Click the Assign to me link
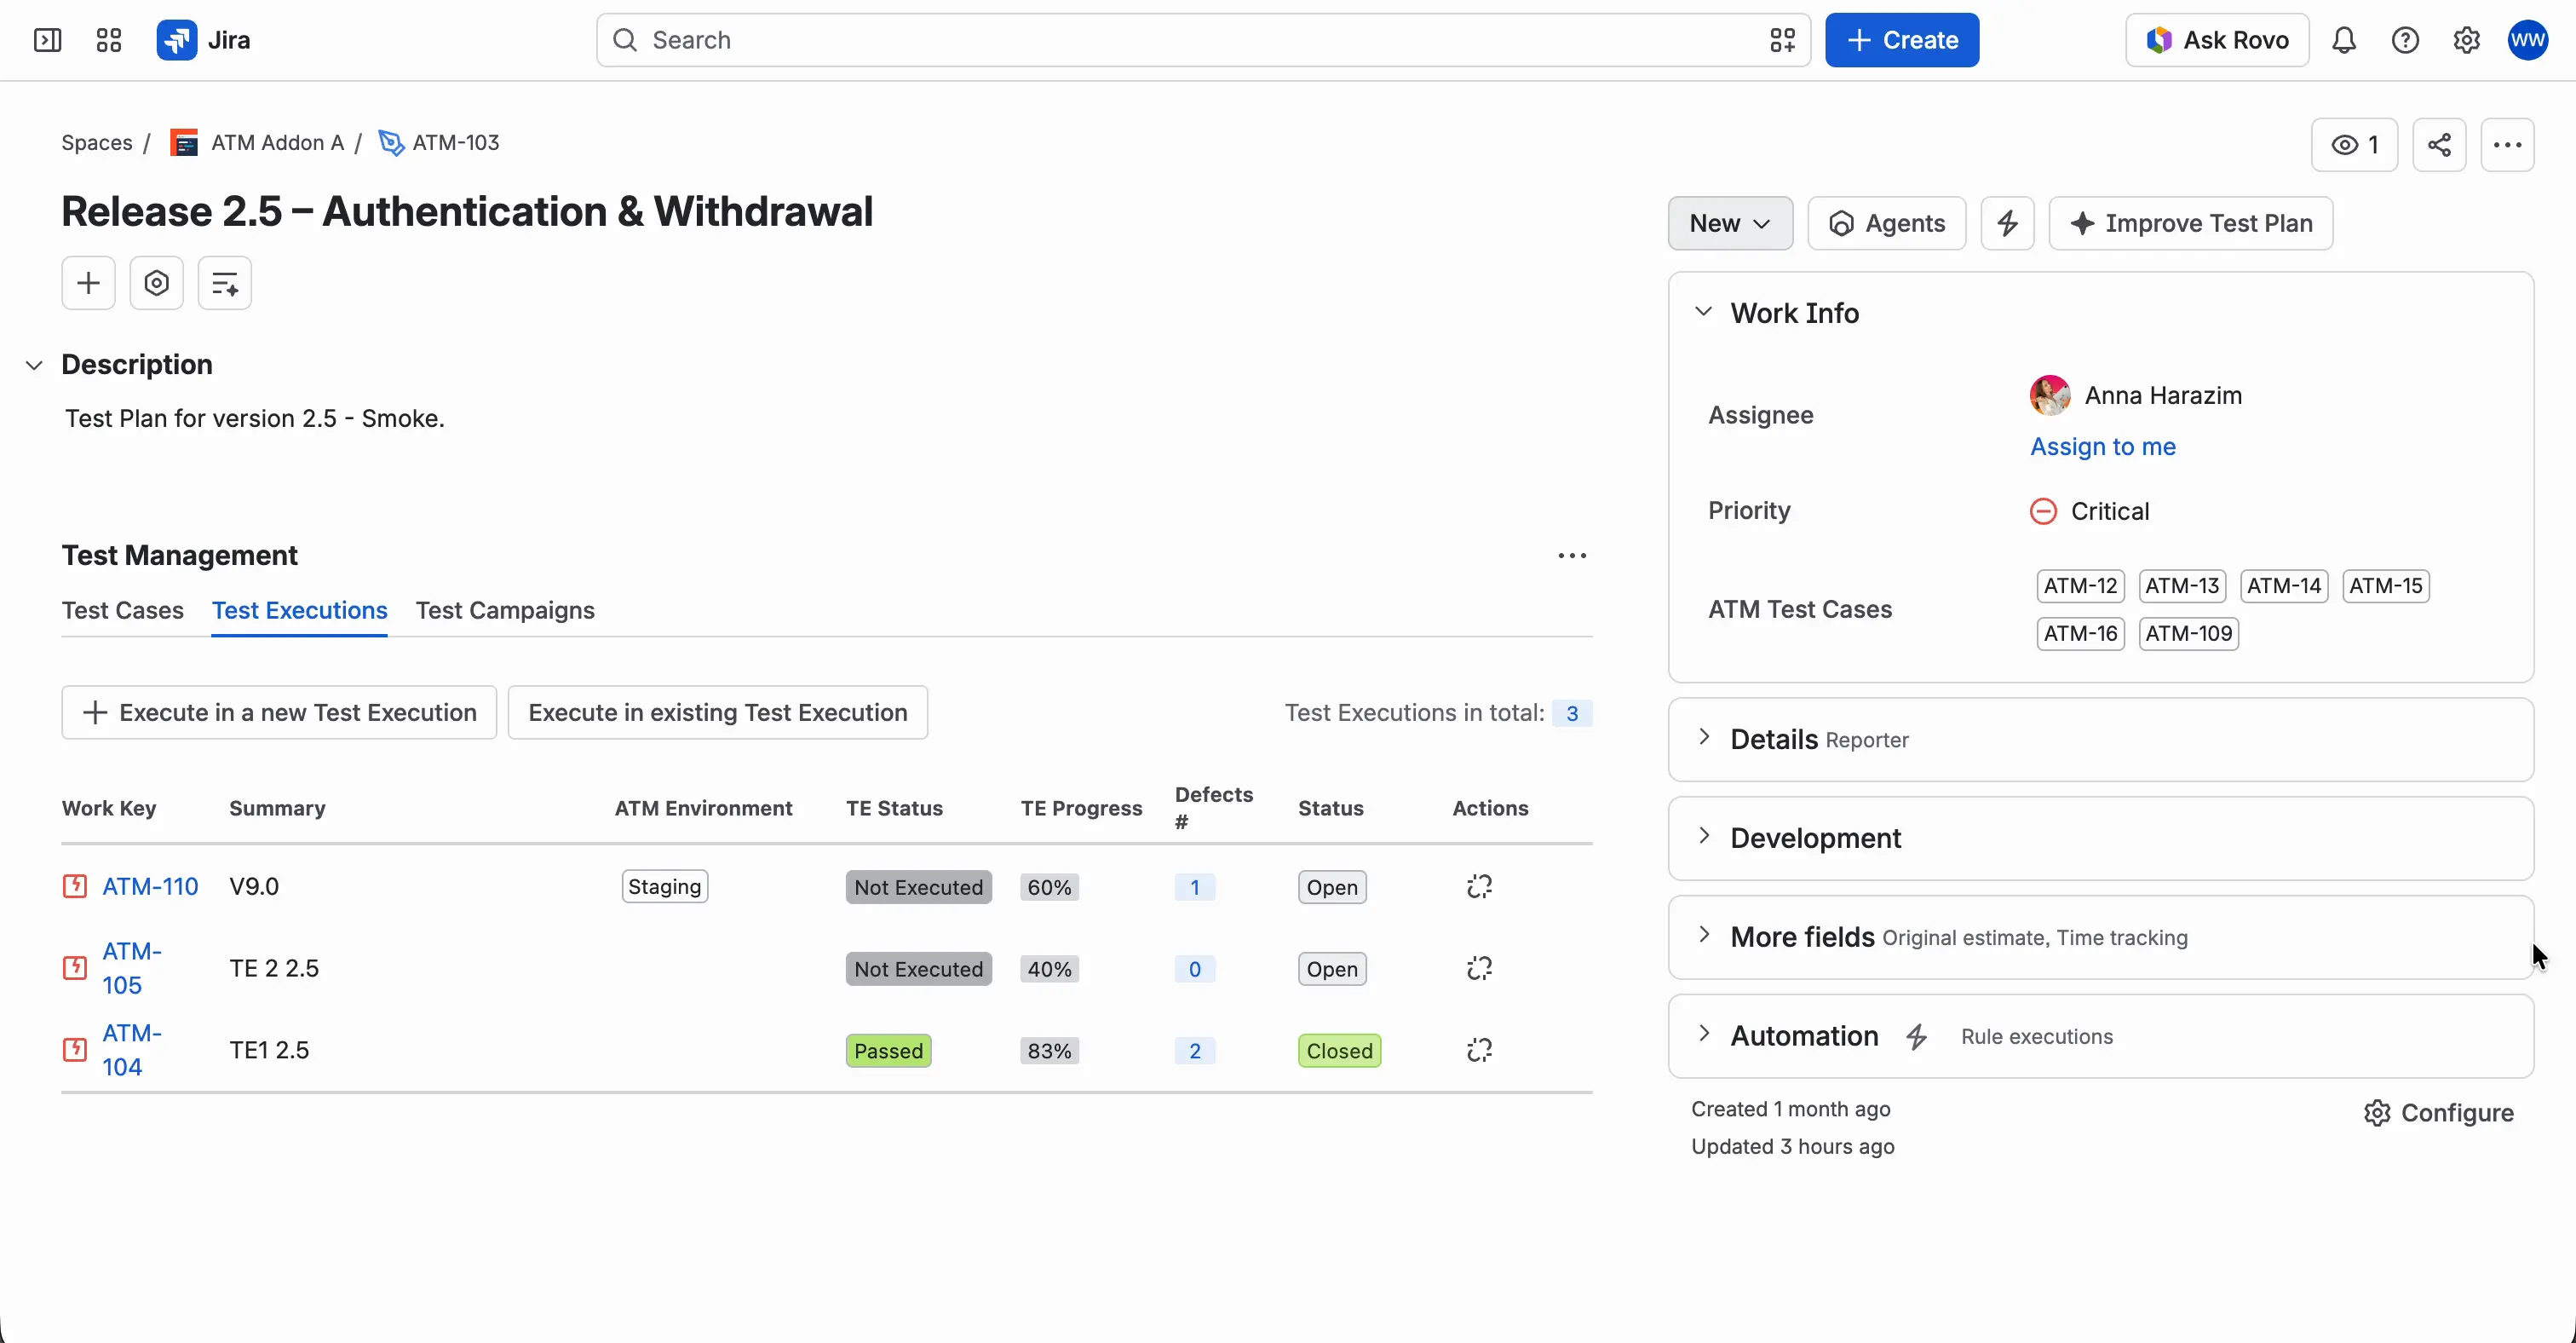2576x1343 pixels. (x=2102, y=447)
